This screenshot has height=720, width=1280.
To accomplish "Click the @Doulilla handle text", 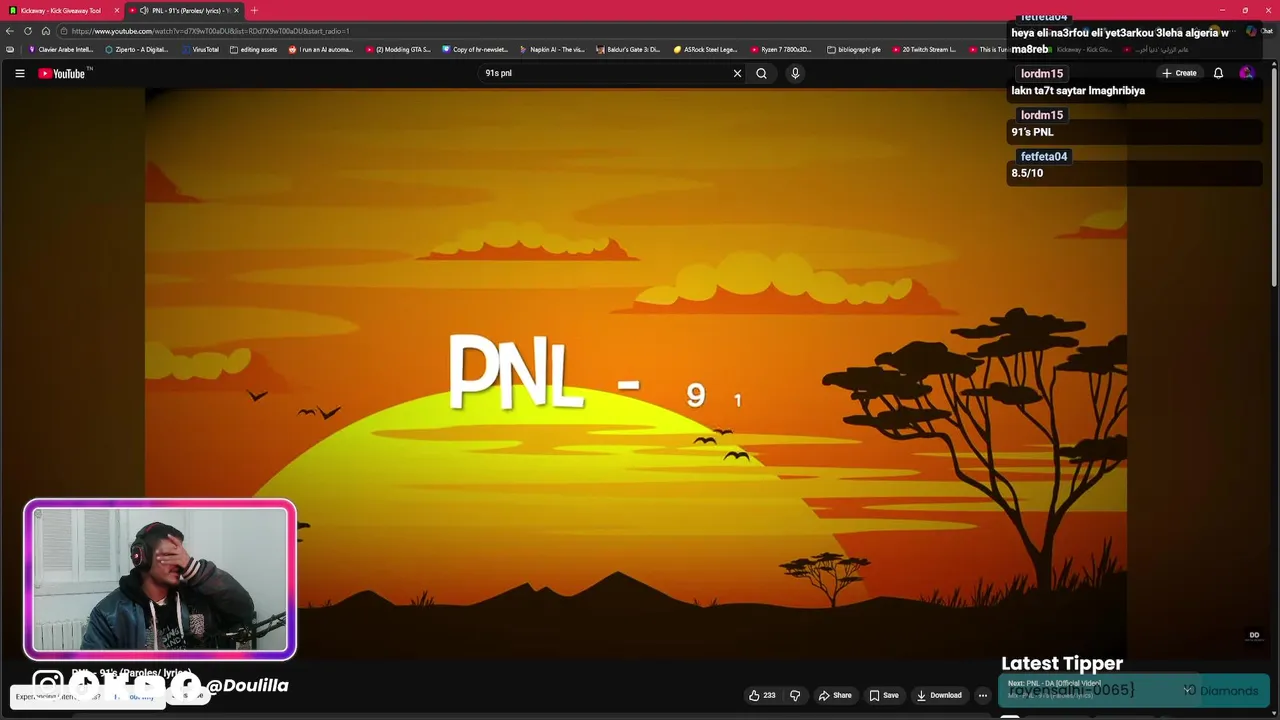I will (x=247, y=685).
